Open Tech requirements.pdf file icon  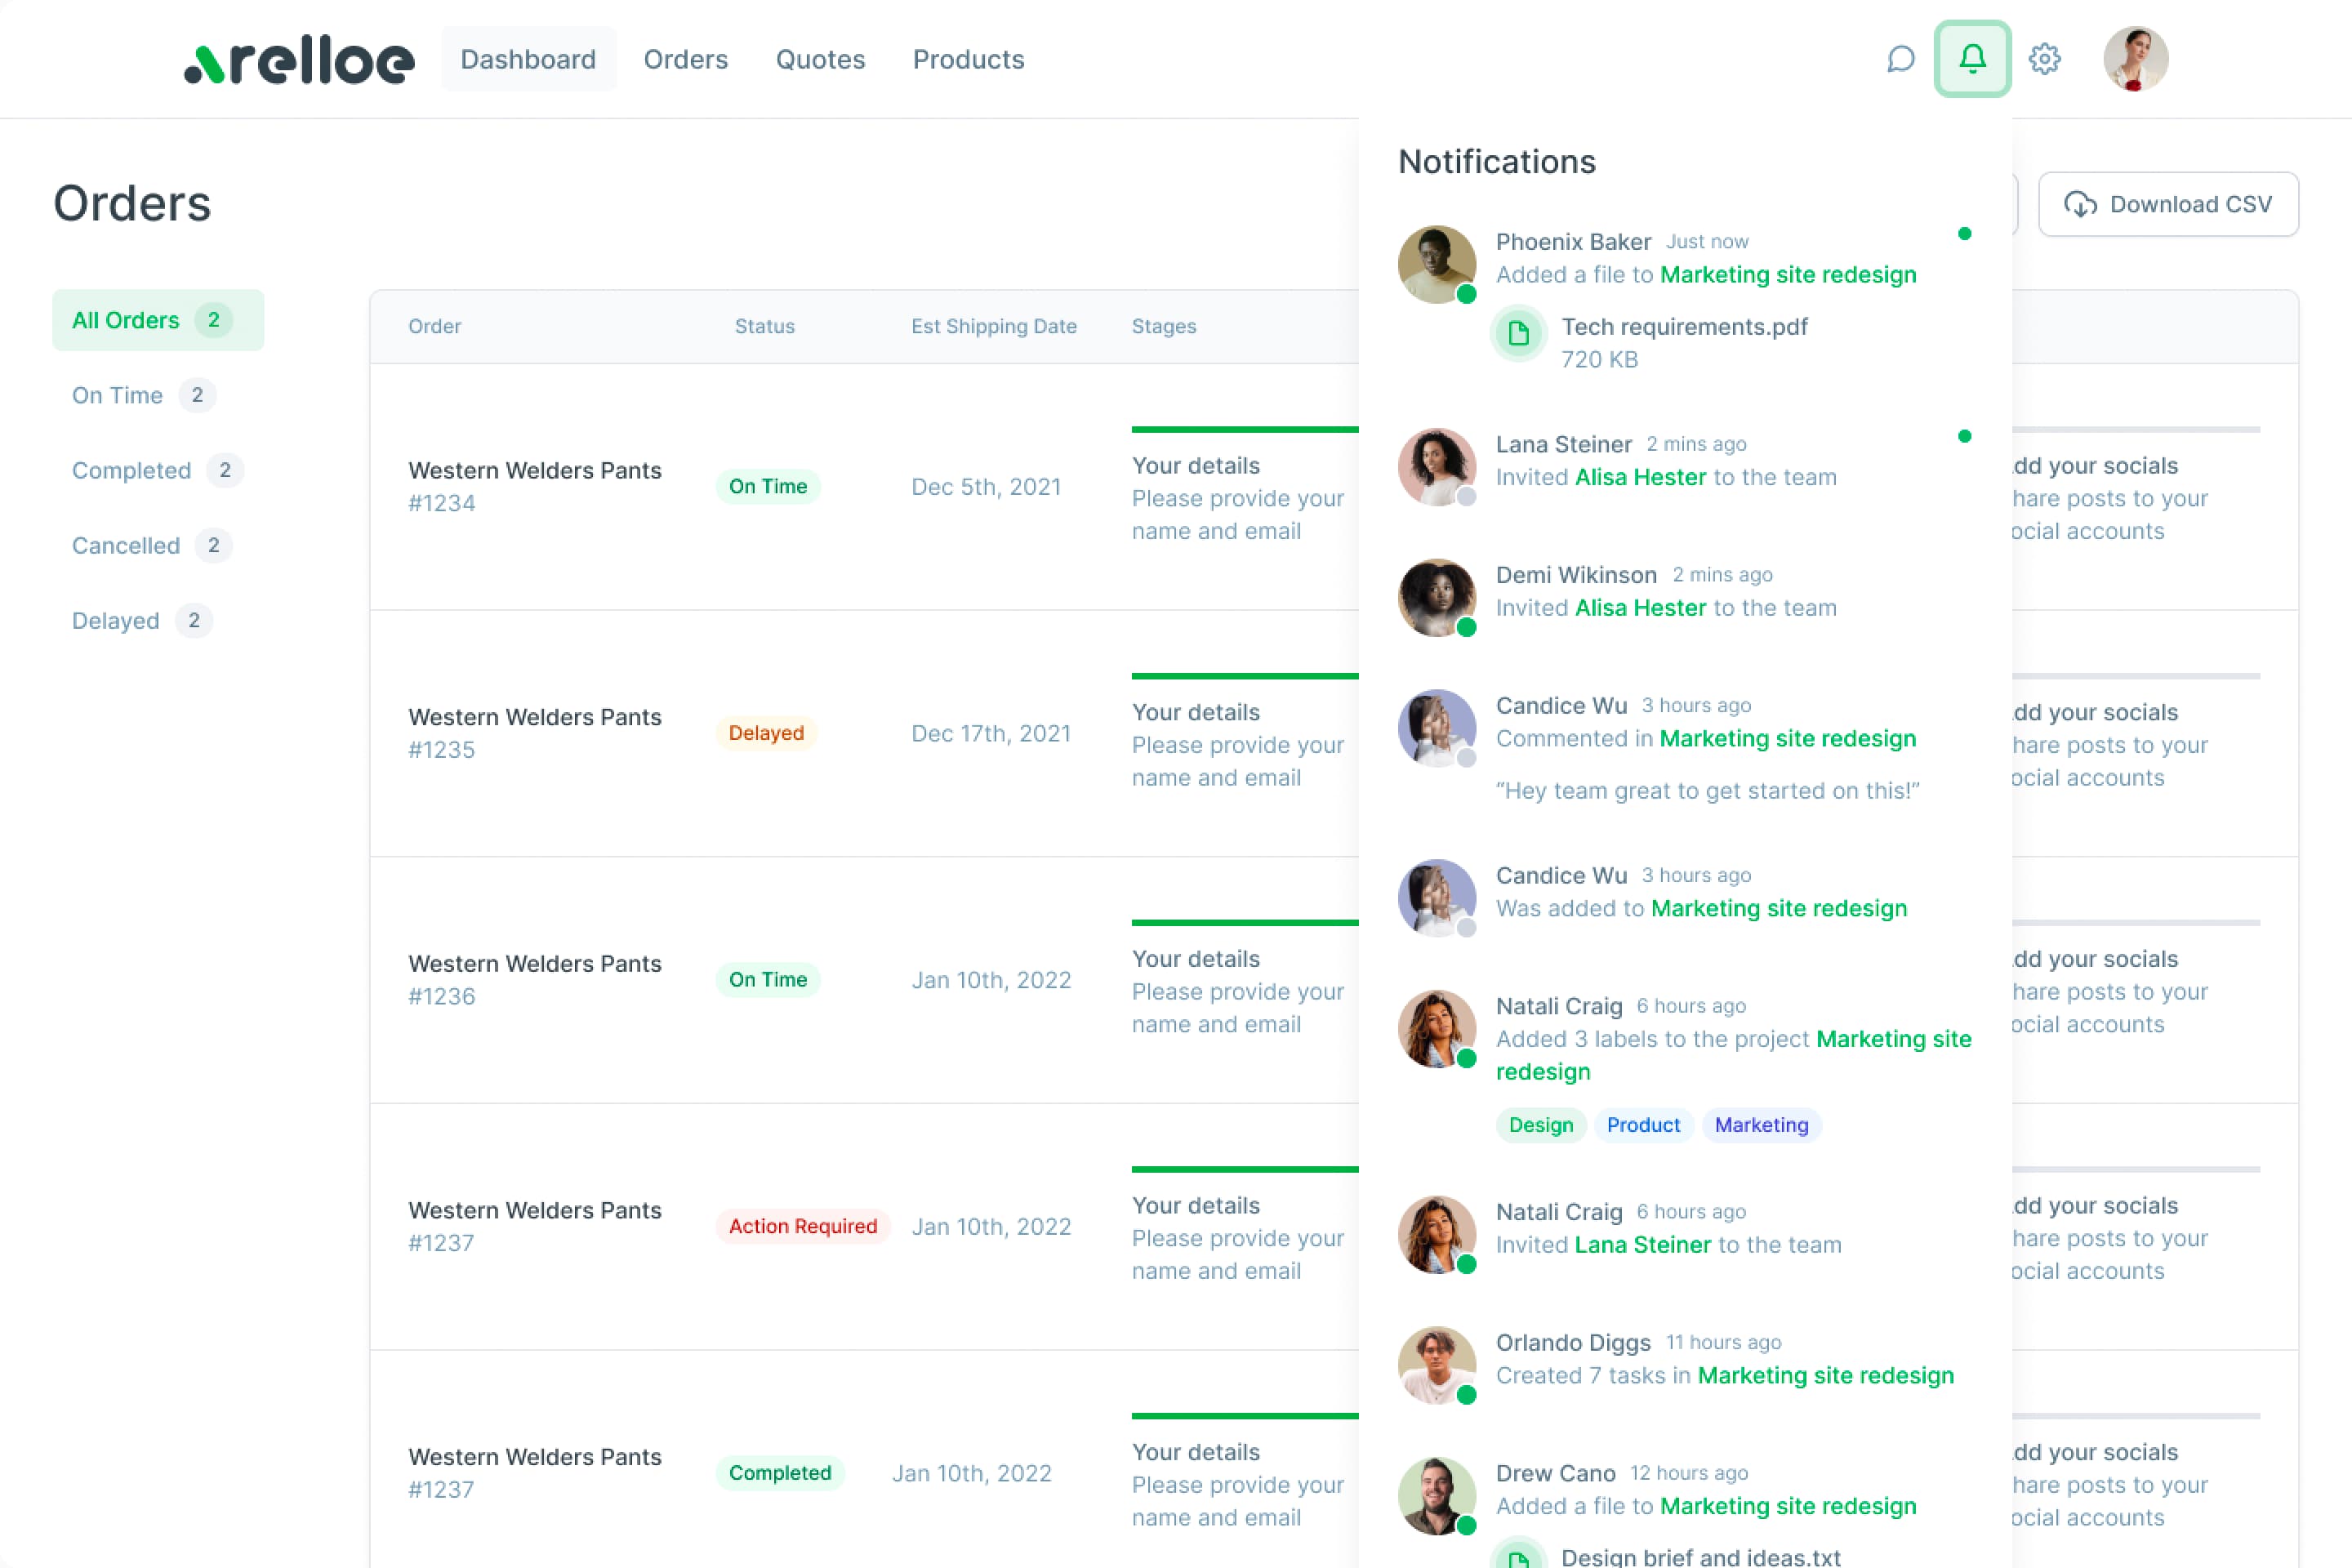[x=1518, y=333]
